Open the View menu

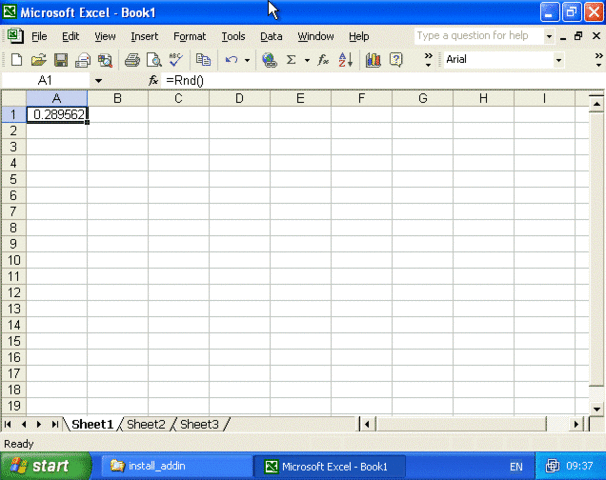tap(105, 36)
